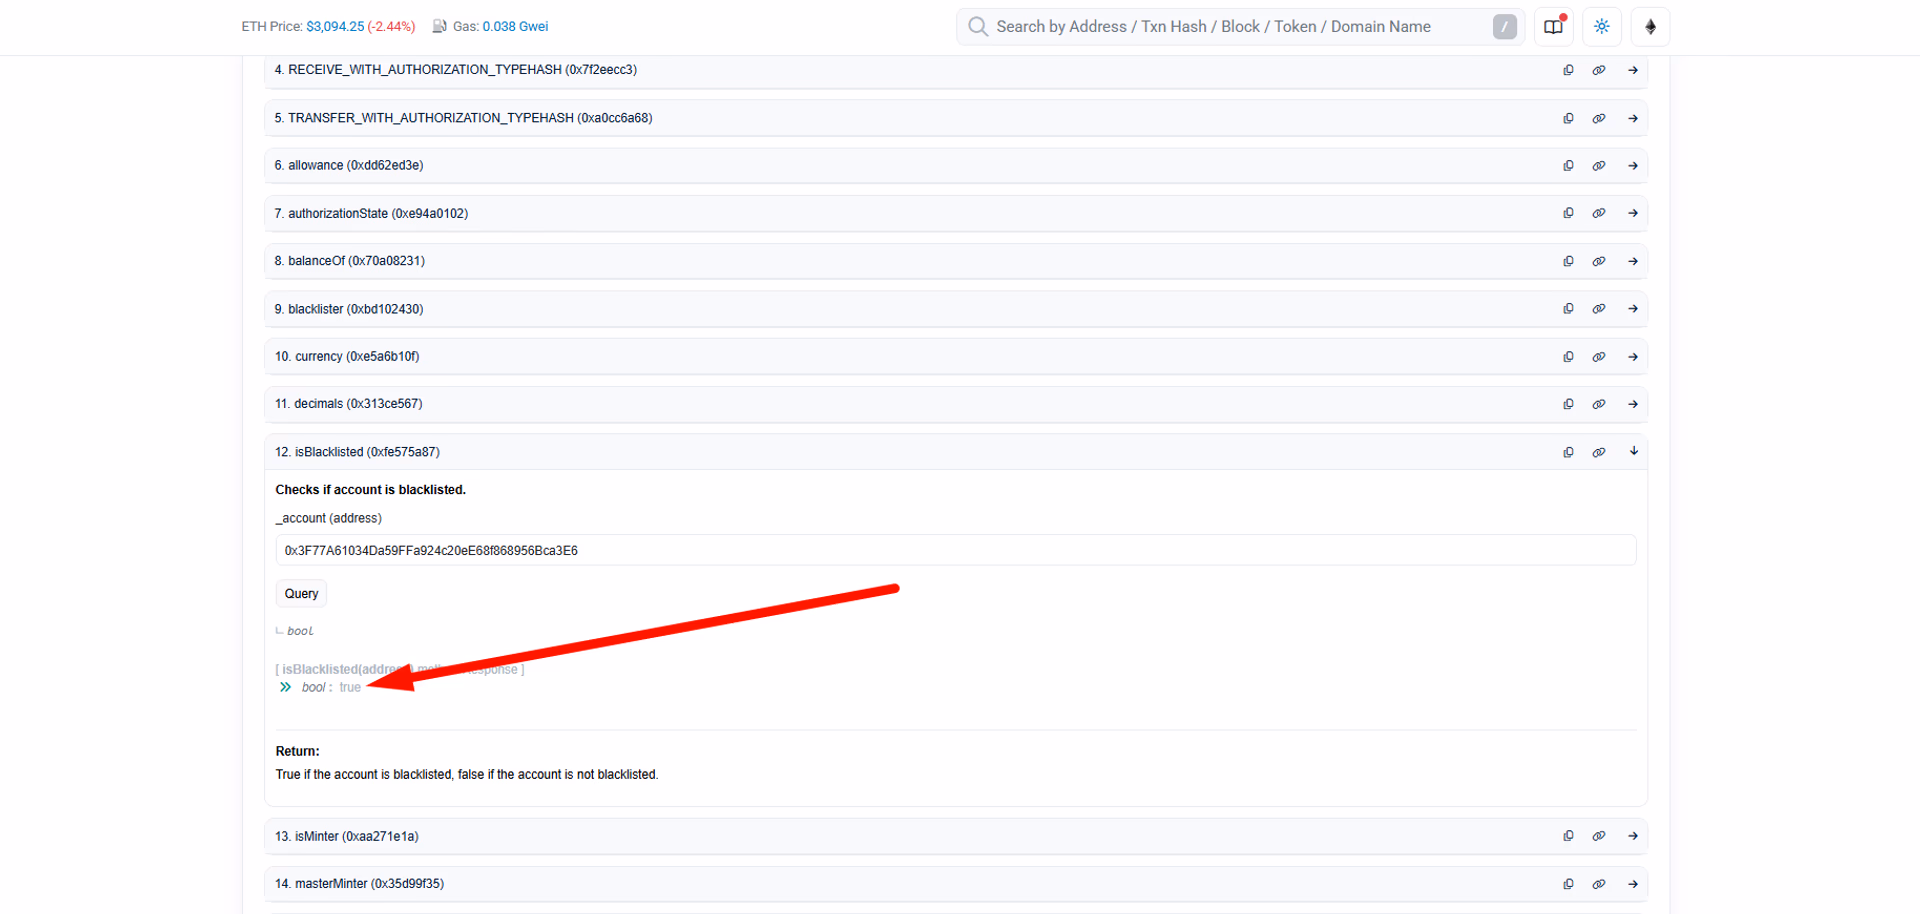1920x914 pixels.
Task: Focus the top search bar
Action: pyautogui.click(x=1240, y=27)
